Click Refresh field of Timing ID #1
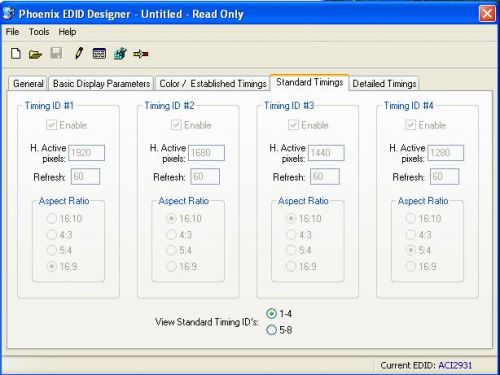The image size is (500, 375). pyautogui.click(x=85, y=177)
